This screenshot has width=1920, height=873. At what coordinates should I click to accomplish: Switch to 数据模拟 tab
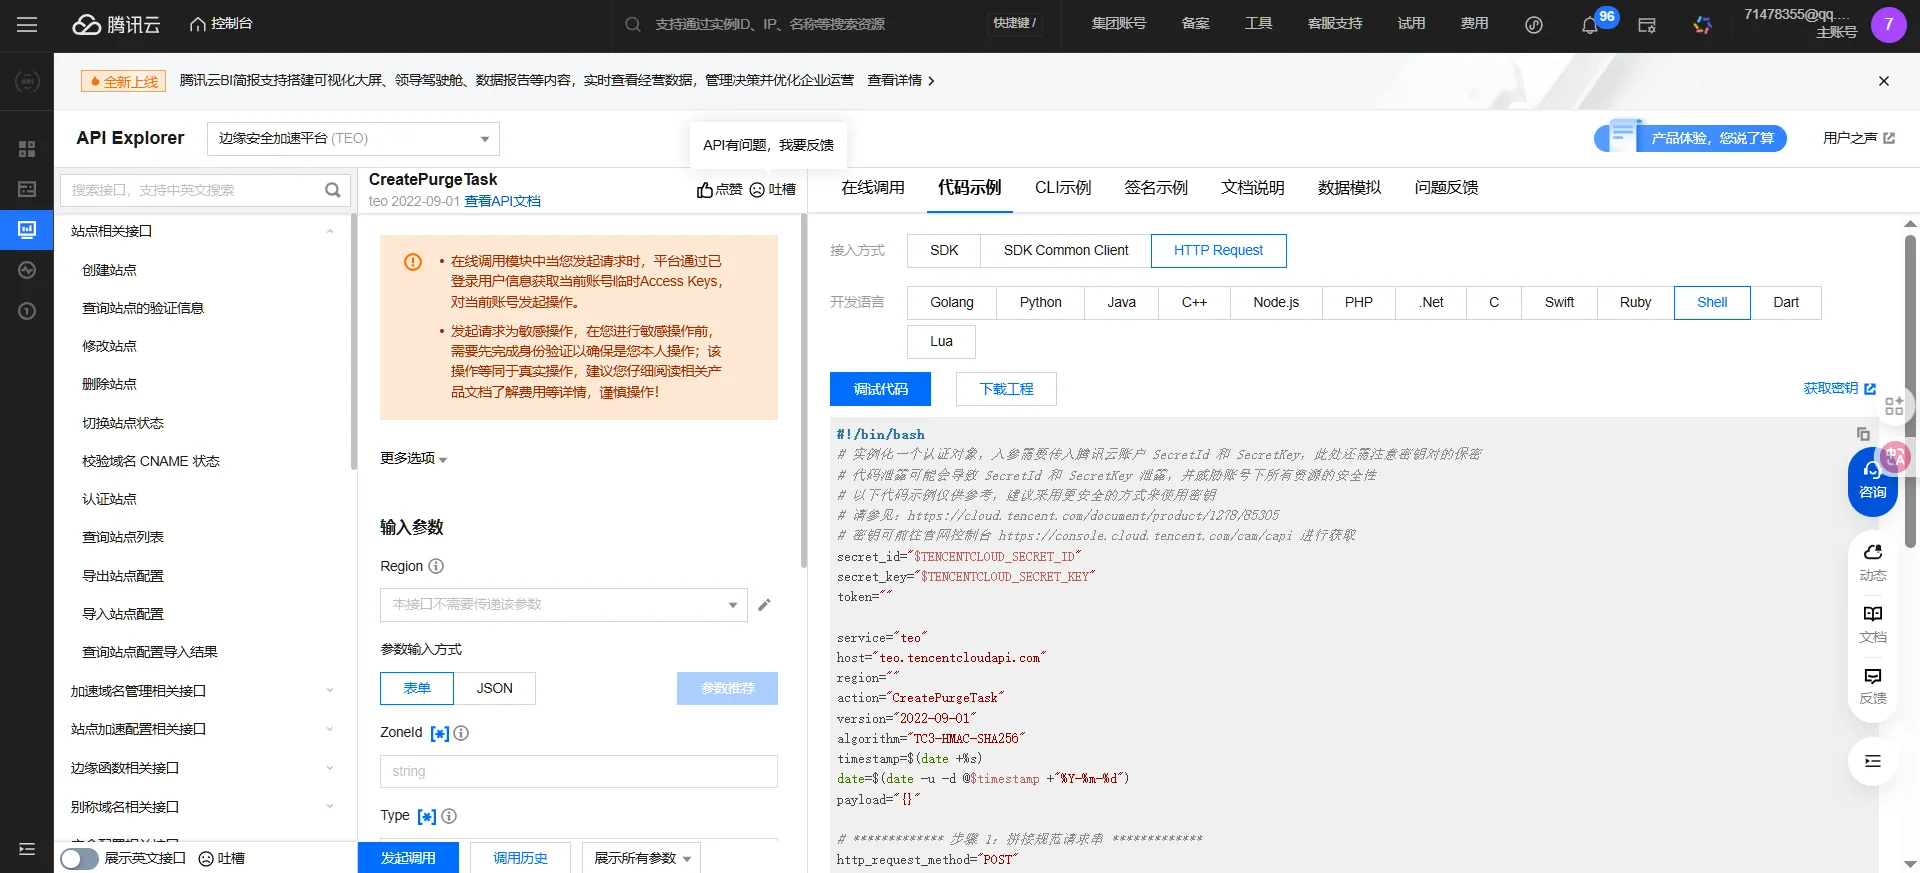click(x=1349, y=188)
